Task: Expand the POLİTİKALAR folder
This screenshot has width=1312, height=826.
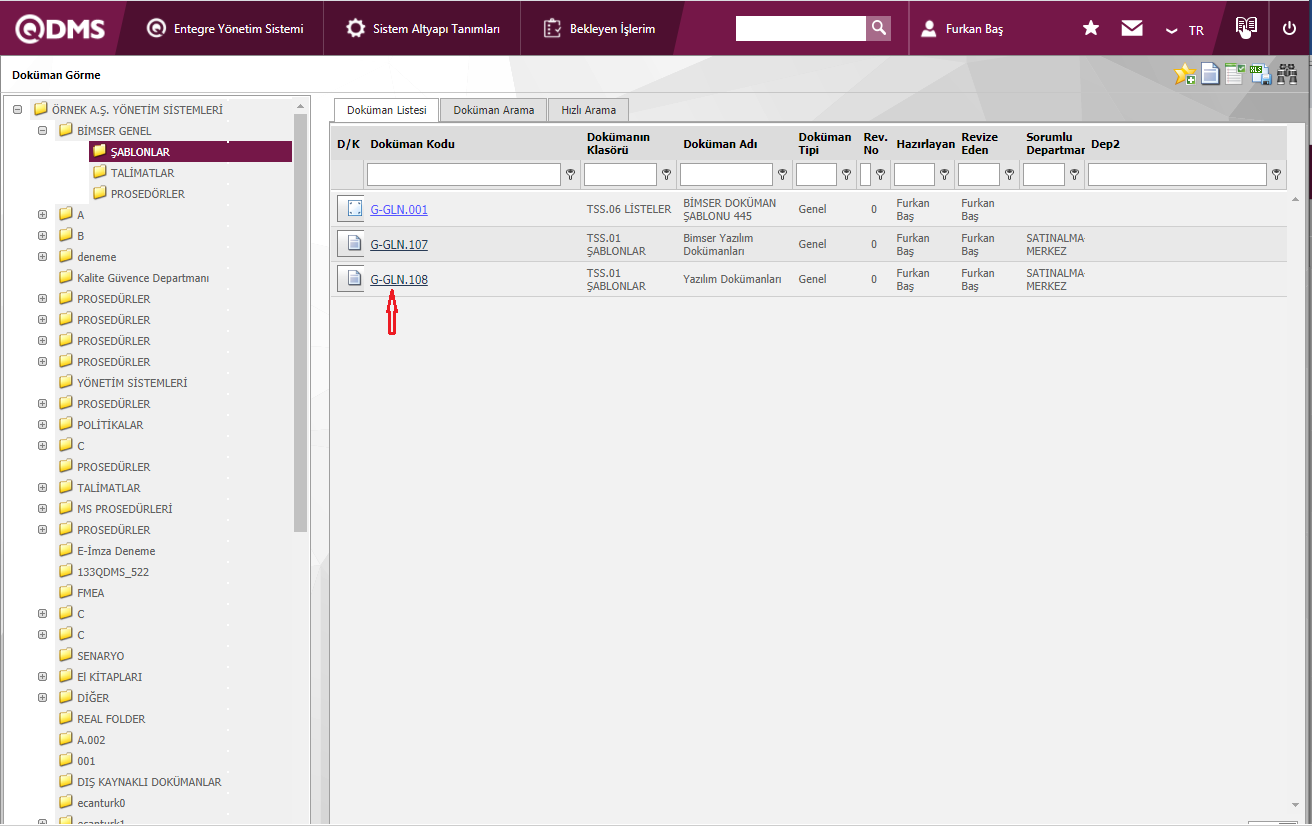Action: pyautogui.click(x=43, y=425)
